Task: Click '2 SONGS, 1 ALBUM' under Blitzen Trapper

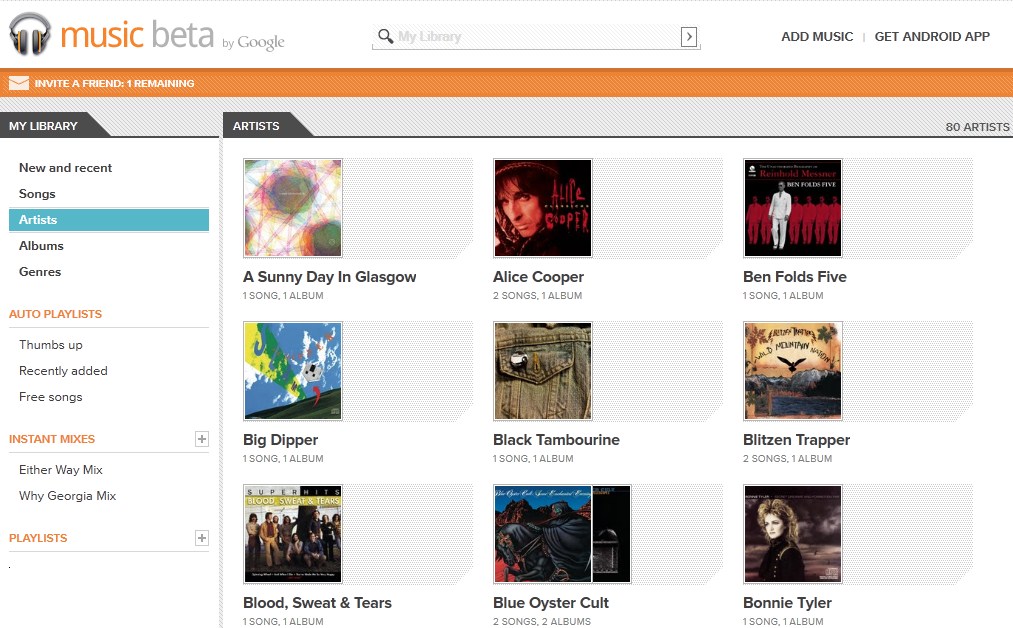Action: 788,459
